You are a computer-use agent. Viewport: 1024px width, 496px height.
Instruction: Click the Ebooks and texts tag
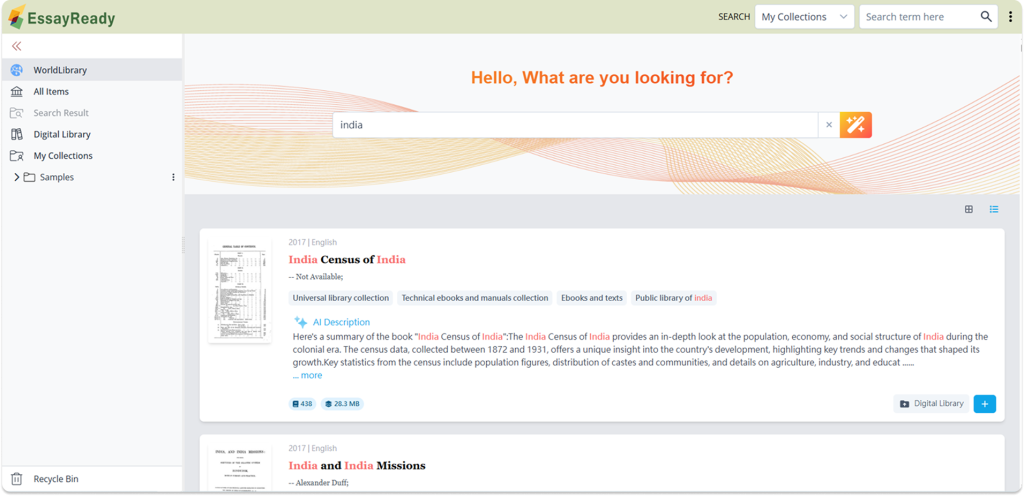[592, 298]
